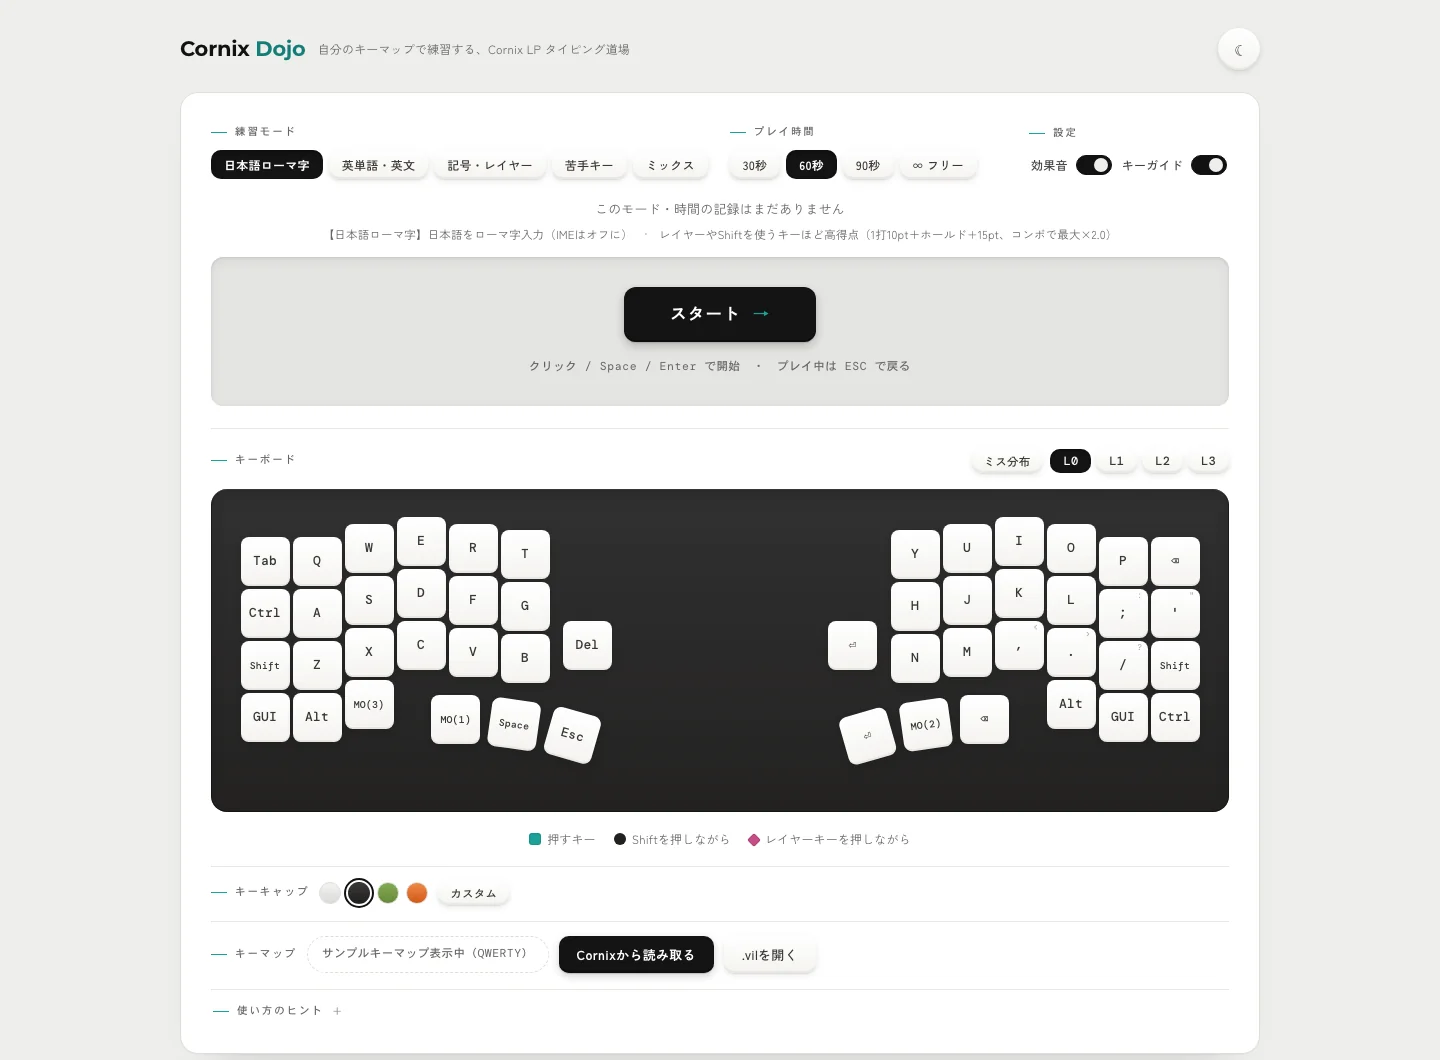Click the MO(3) layer key
Image resolution: width=1440 pixels, height=1060 pixels.
pyautogui.click(x=369, y=705)
